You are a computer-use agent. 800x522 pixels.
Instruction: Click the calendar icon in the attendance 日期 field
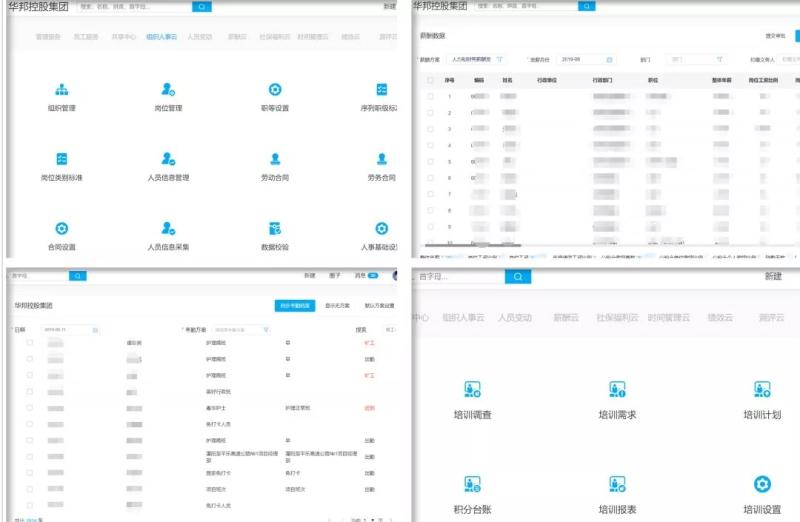[95, 330]
